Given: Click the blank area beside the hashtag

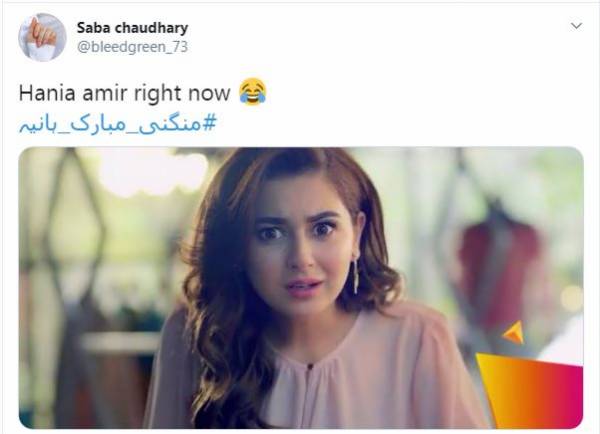Looking at the screenshot, I should point(398,125).
